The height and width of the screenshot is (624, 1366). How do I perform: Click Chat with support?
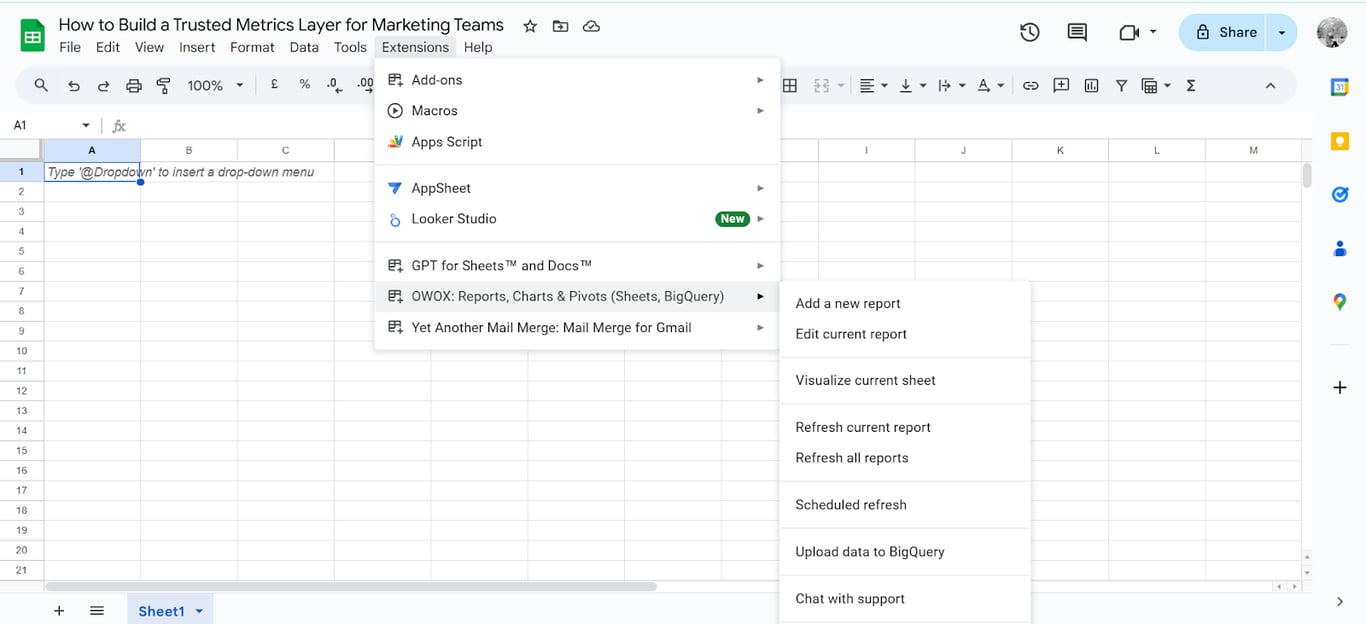click(904, 599)
